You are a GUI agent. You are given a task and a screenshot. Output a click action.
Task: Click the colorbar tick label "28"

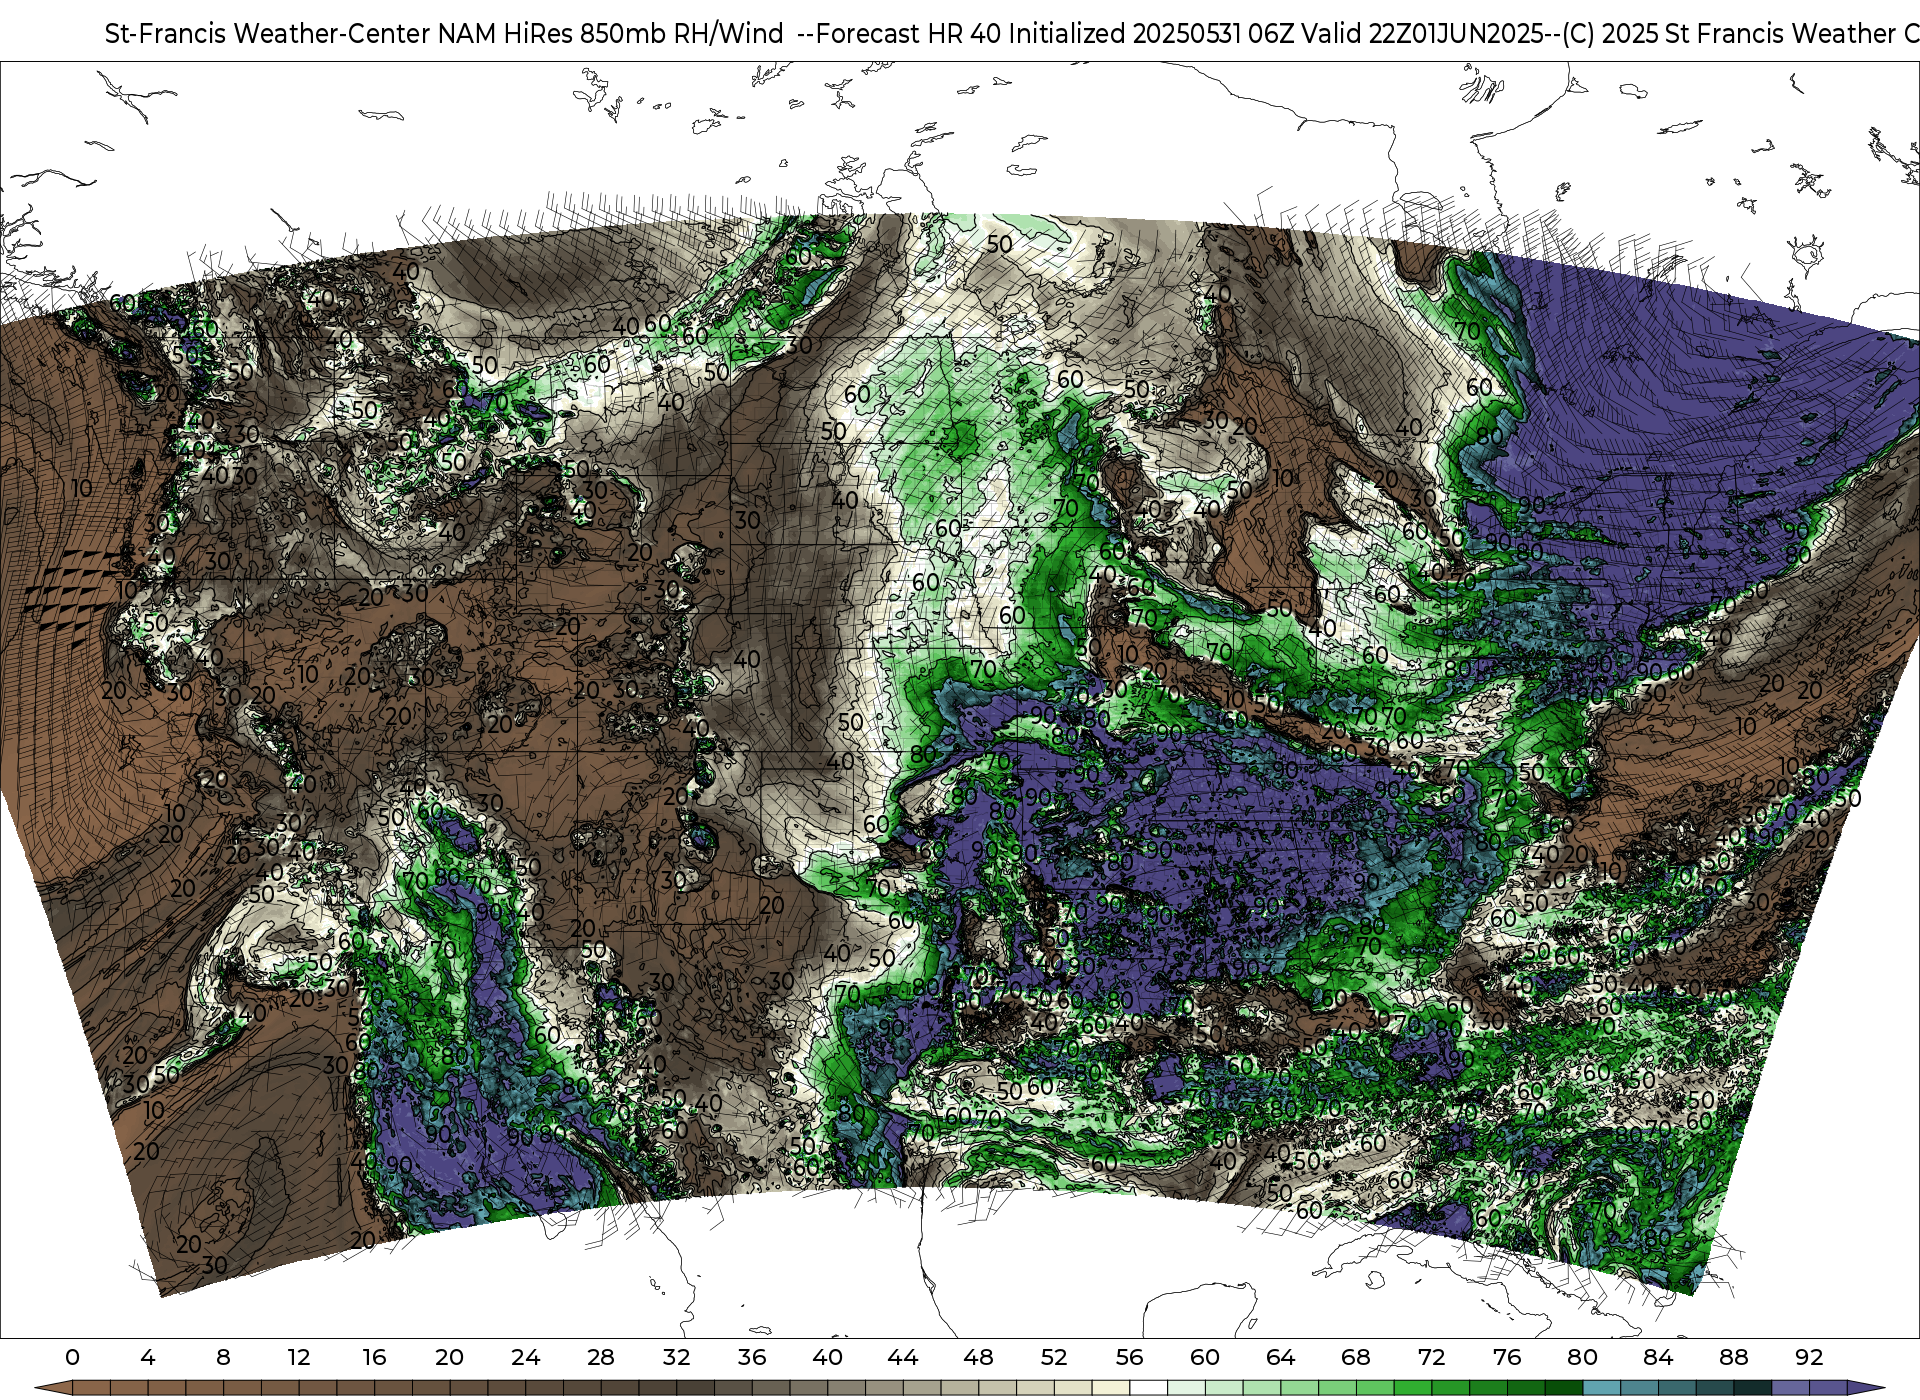click(601, 1358)
